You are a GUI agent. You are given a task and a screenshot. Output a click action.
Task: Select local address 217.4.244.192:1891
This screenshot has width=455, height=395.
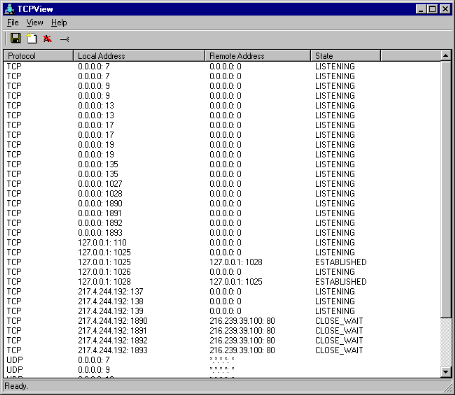[x=112, y=331]
